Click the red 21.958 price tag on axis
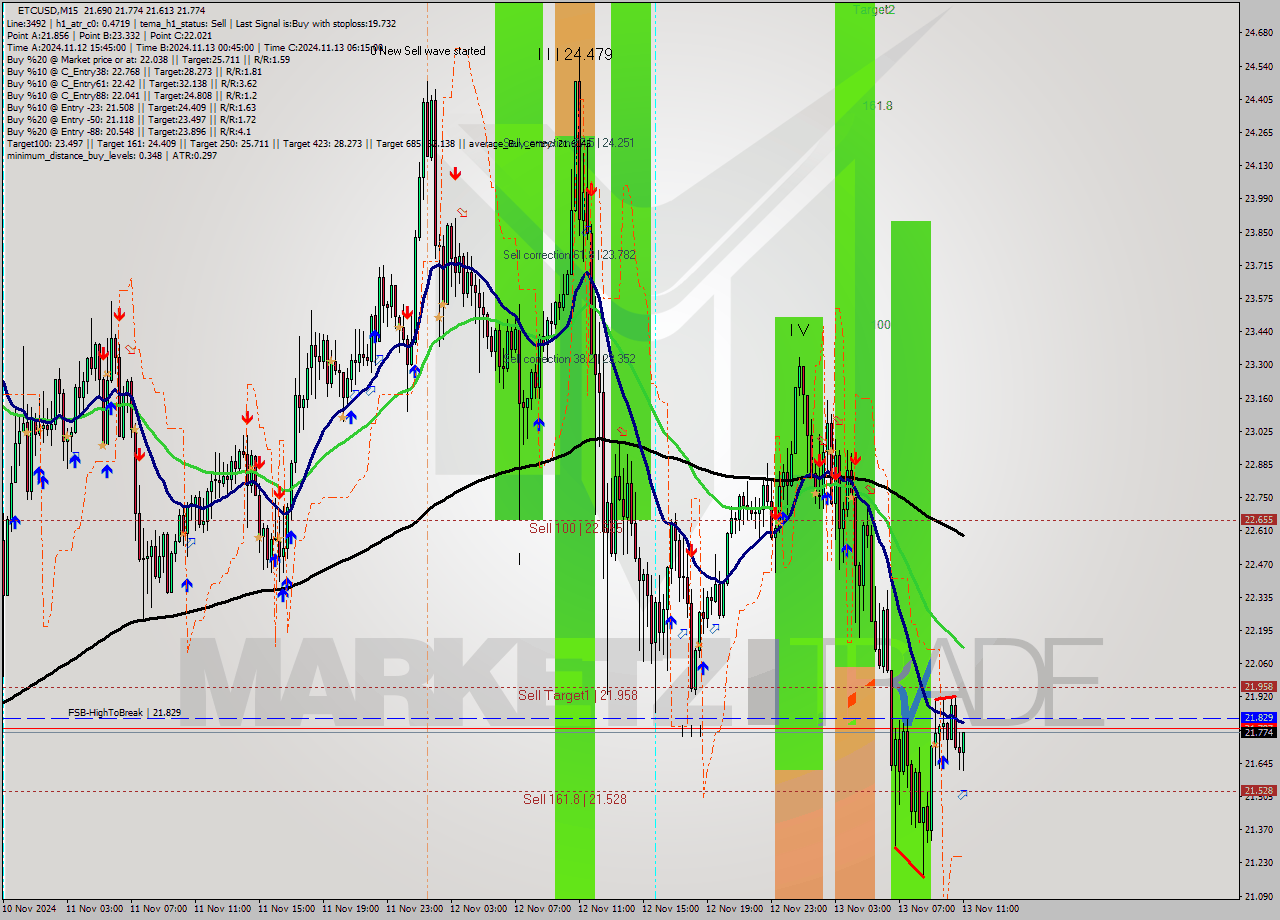Image resolution: width=1280 pixels, height=920 pixels. point(1258,686)
